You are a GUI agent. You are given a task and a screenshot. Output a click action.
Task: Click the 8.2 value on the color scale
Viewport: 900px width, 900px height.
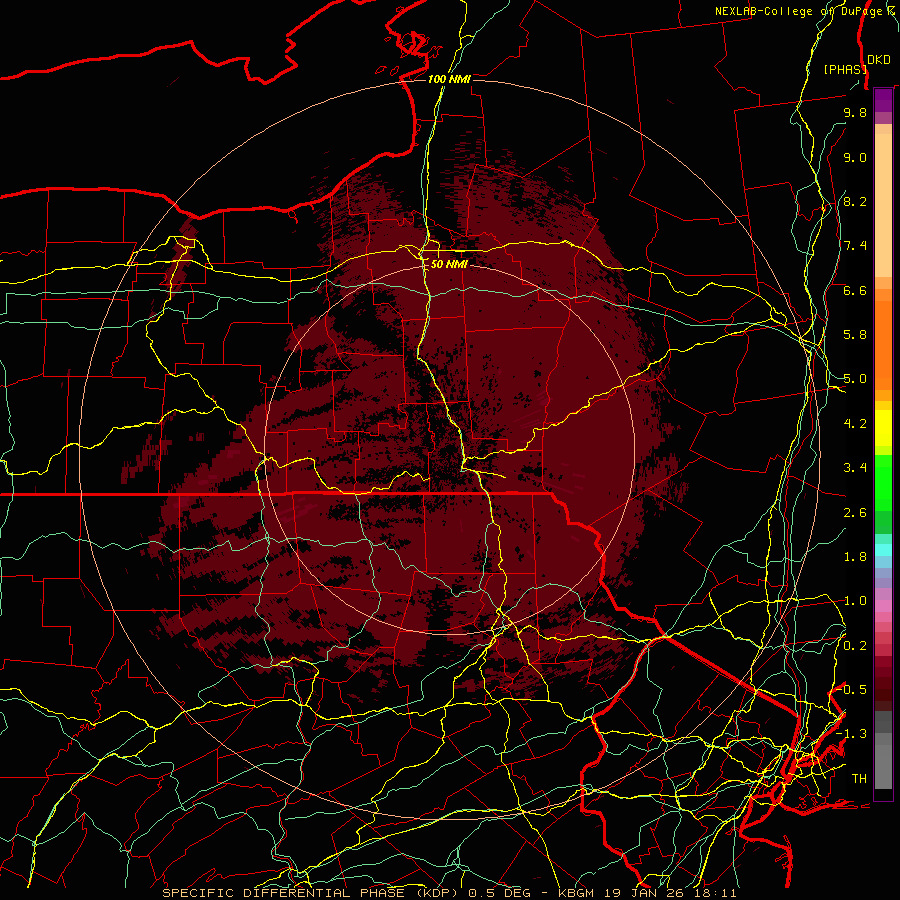coord(855,201)
